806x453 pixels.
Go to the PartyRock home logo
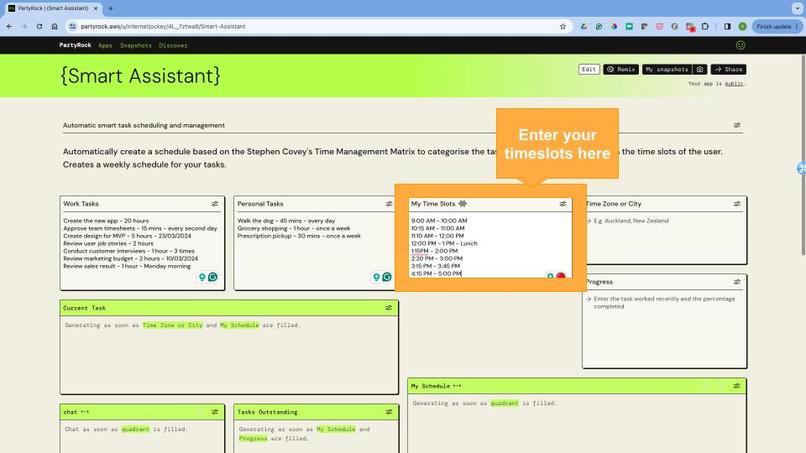pyautogui.click(x=75, y=45)
